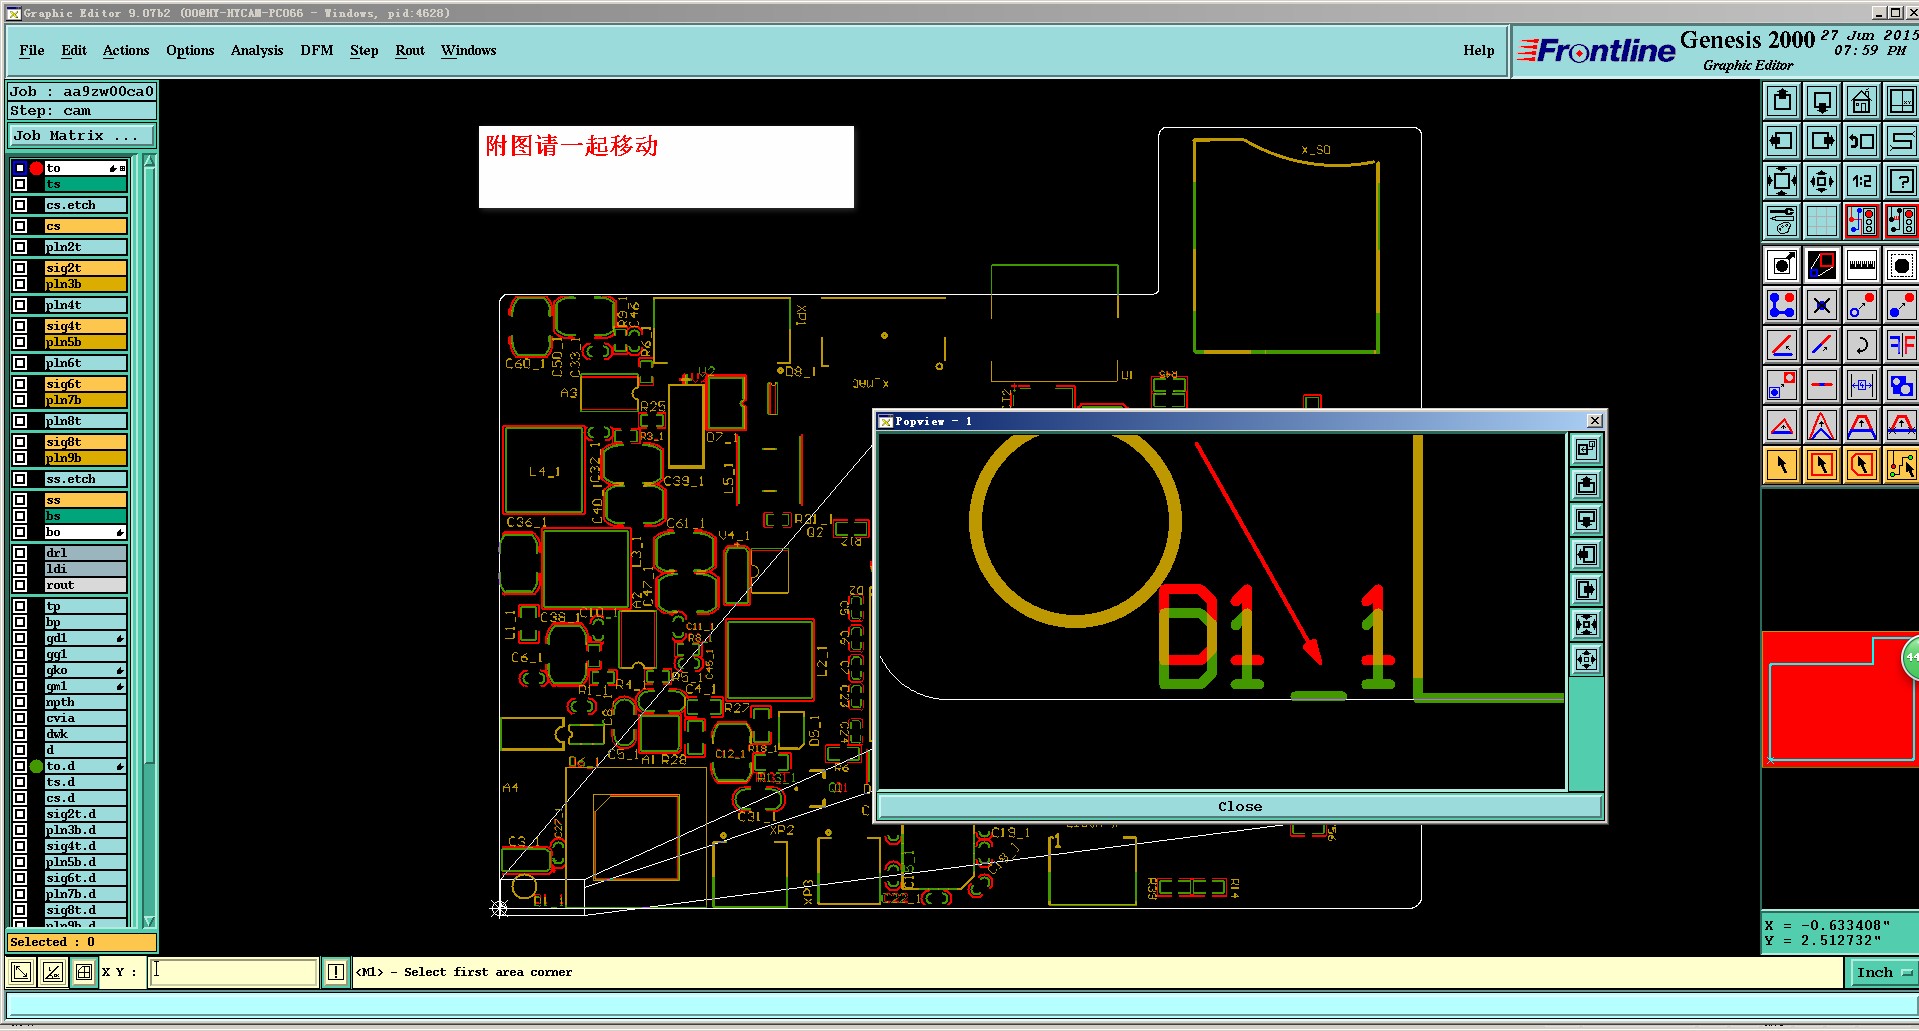Select the gko layer row
The width and height of the screenshot is (1919, 1031).
pos(85,670)
